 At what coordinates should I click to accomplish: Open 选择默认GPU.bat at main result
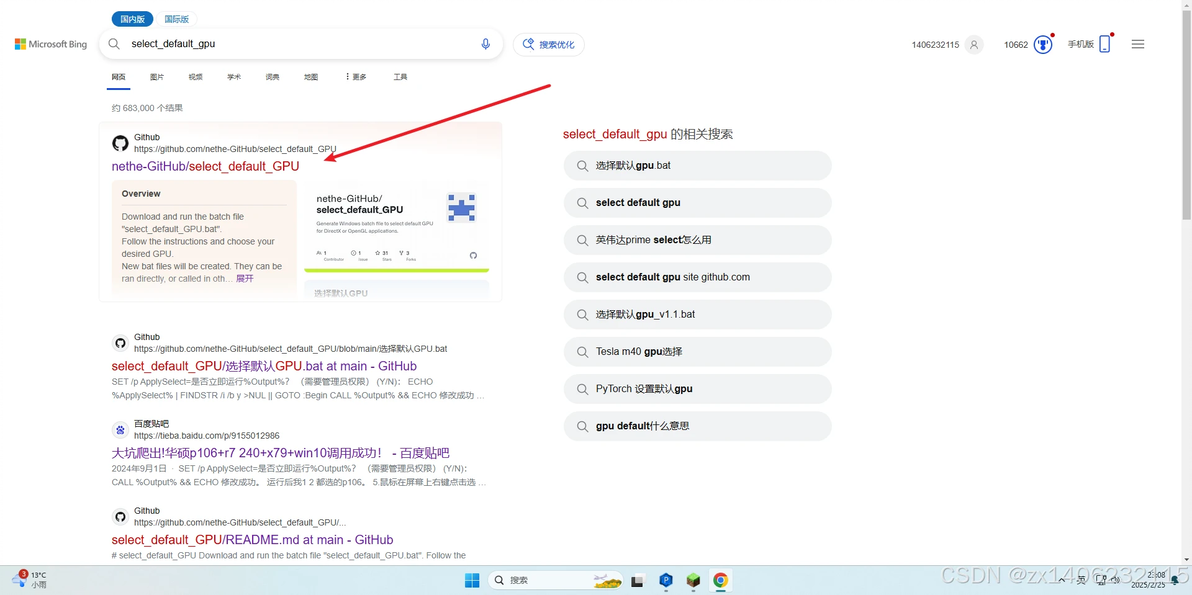tap(264, 366)
